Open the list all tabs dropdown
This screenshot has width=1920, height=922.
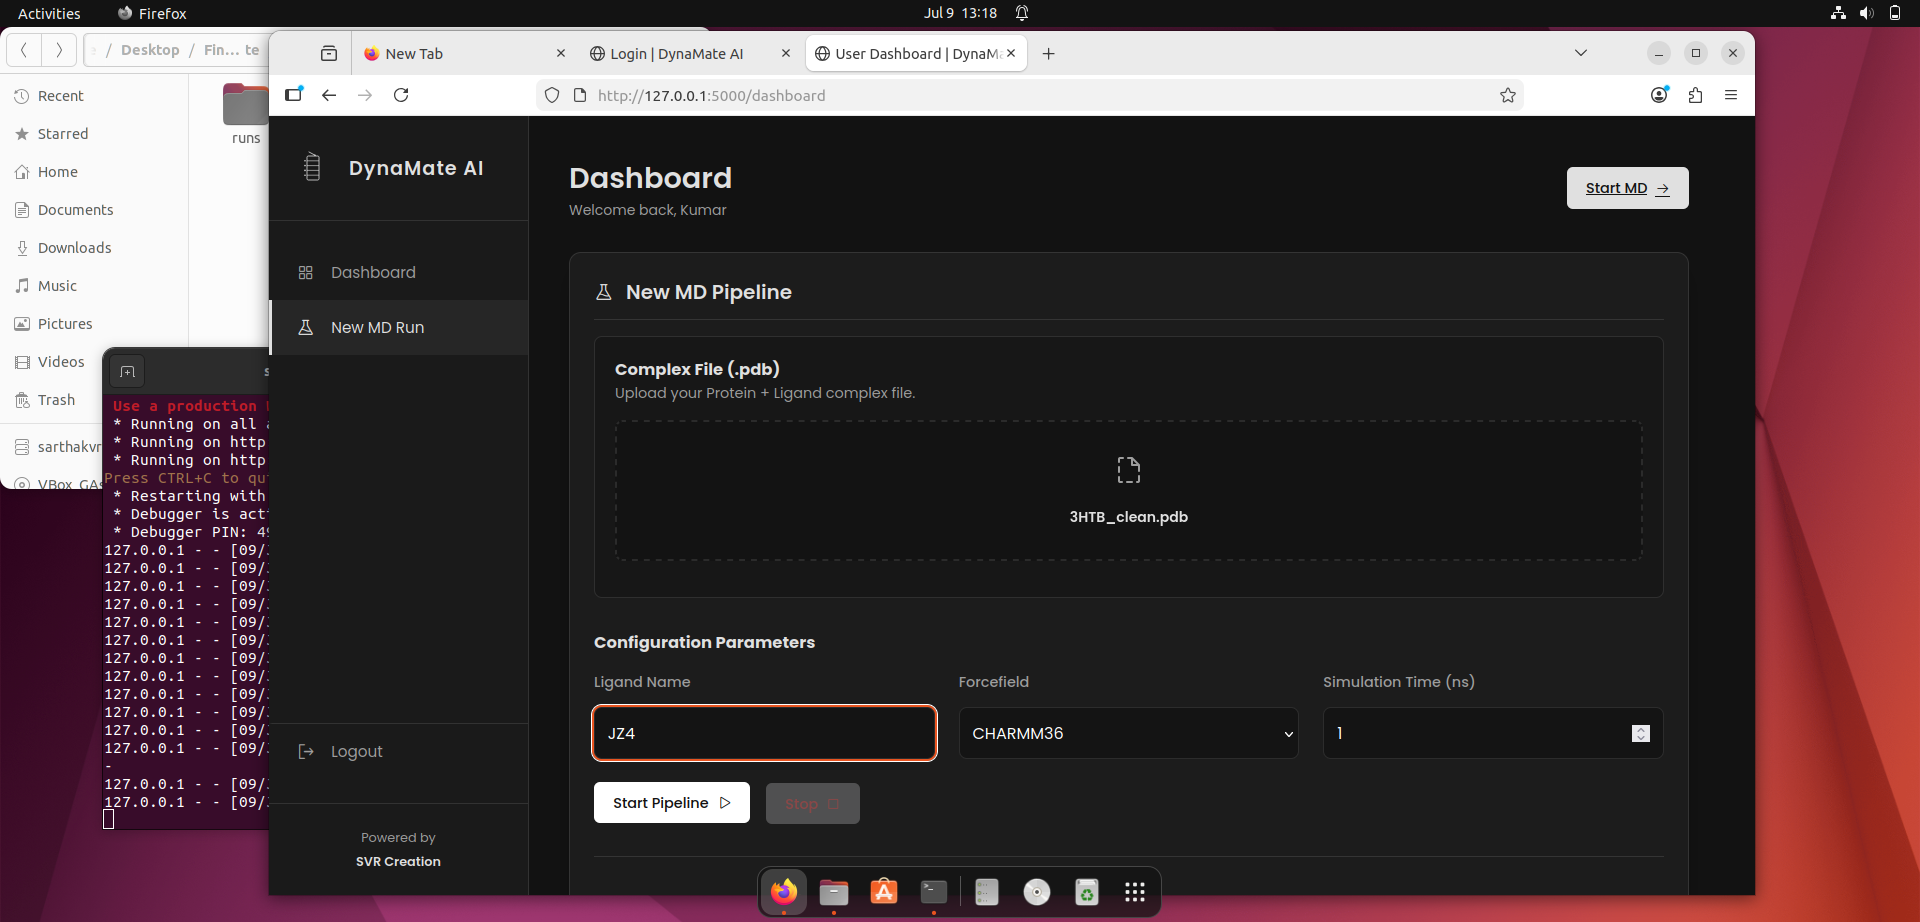click(x=1581, y=53)
